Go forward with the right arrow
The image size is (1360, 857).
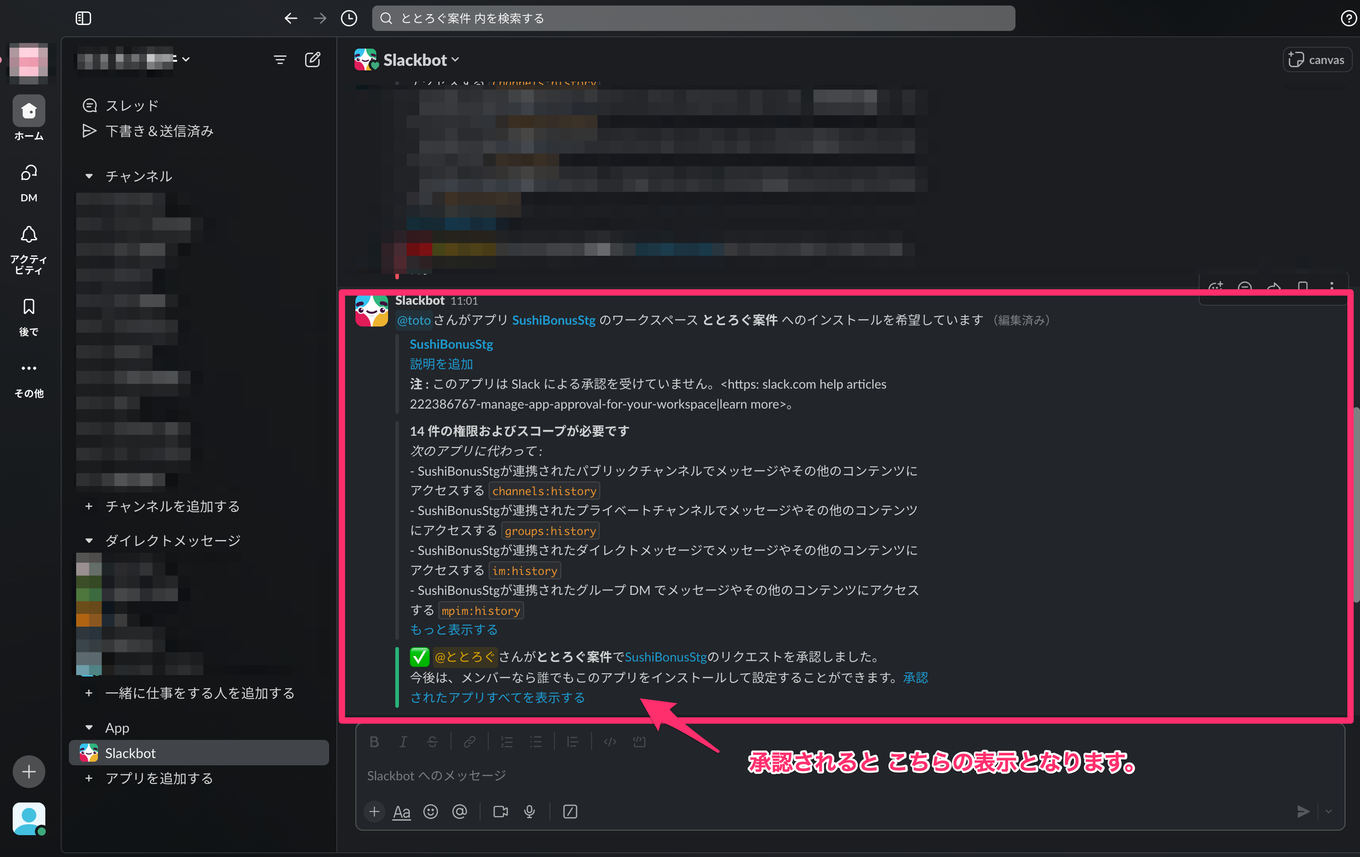320,18
